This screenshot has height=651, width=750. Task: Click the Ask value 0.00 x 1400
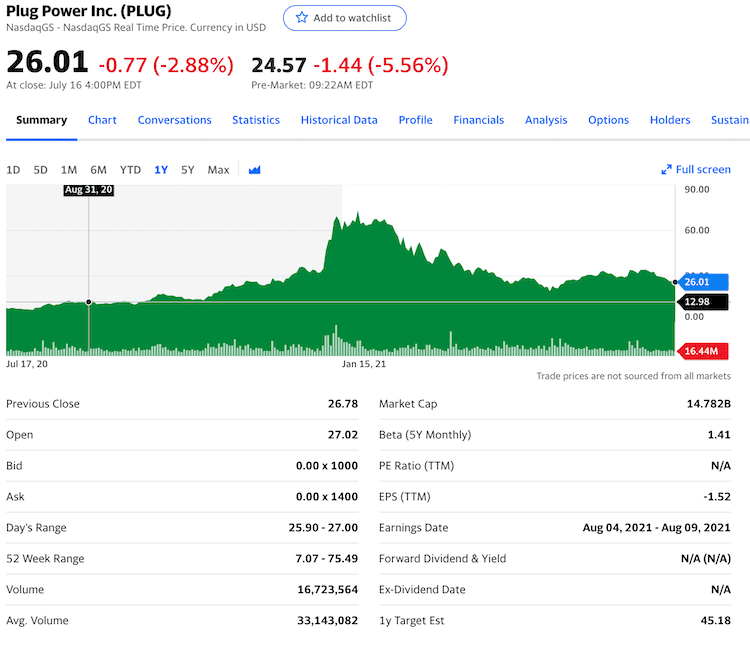pos(327,497)
